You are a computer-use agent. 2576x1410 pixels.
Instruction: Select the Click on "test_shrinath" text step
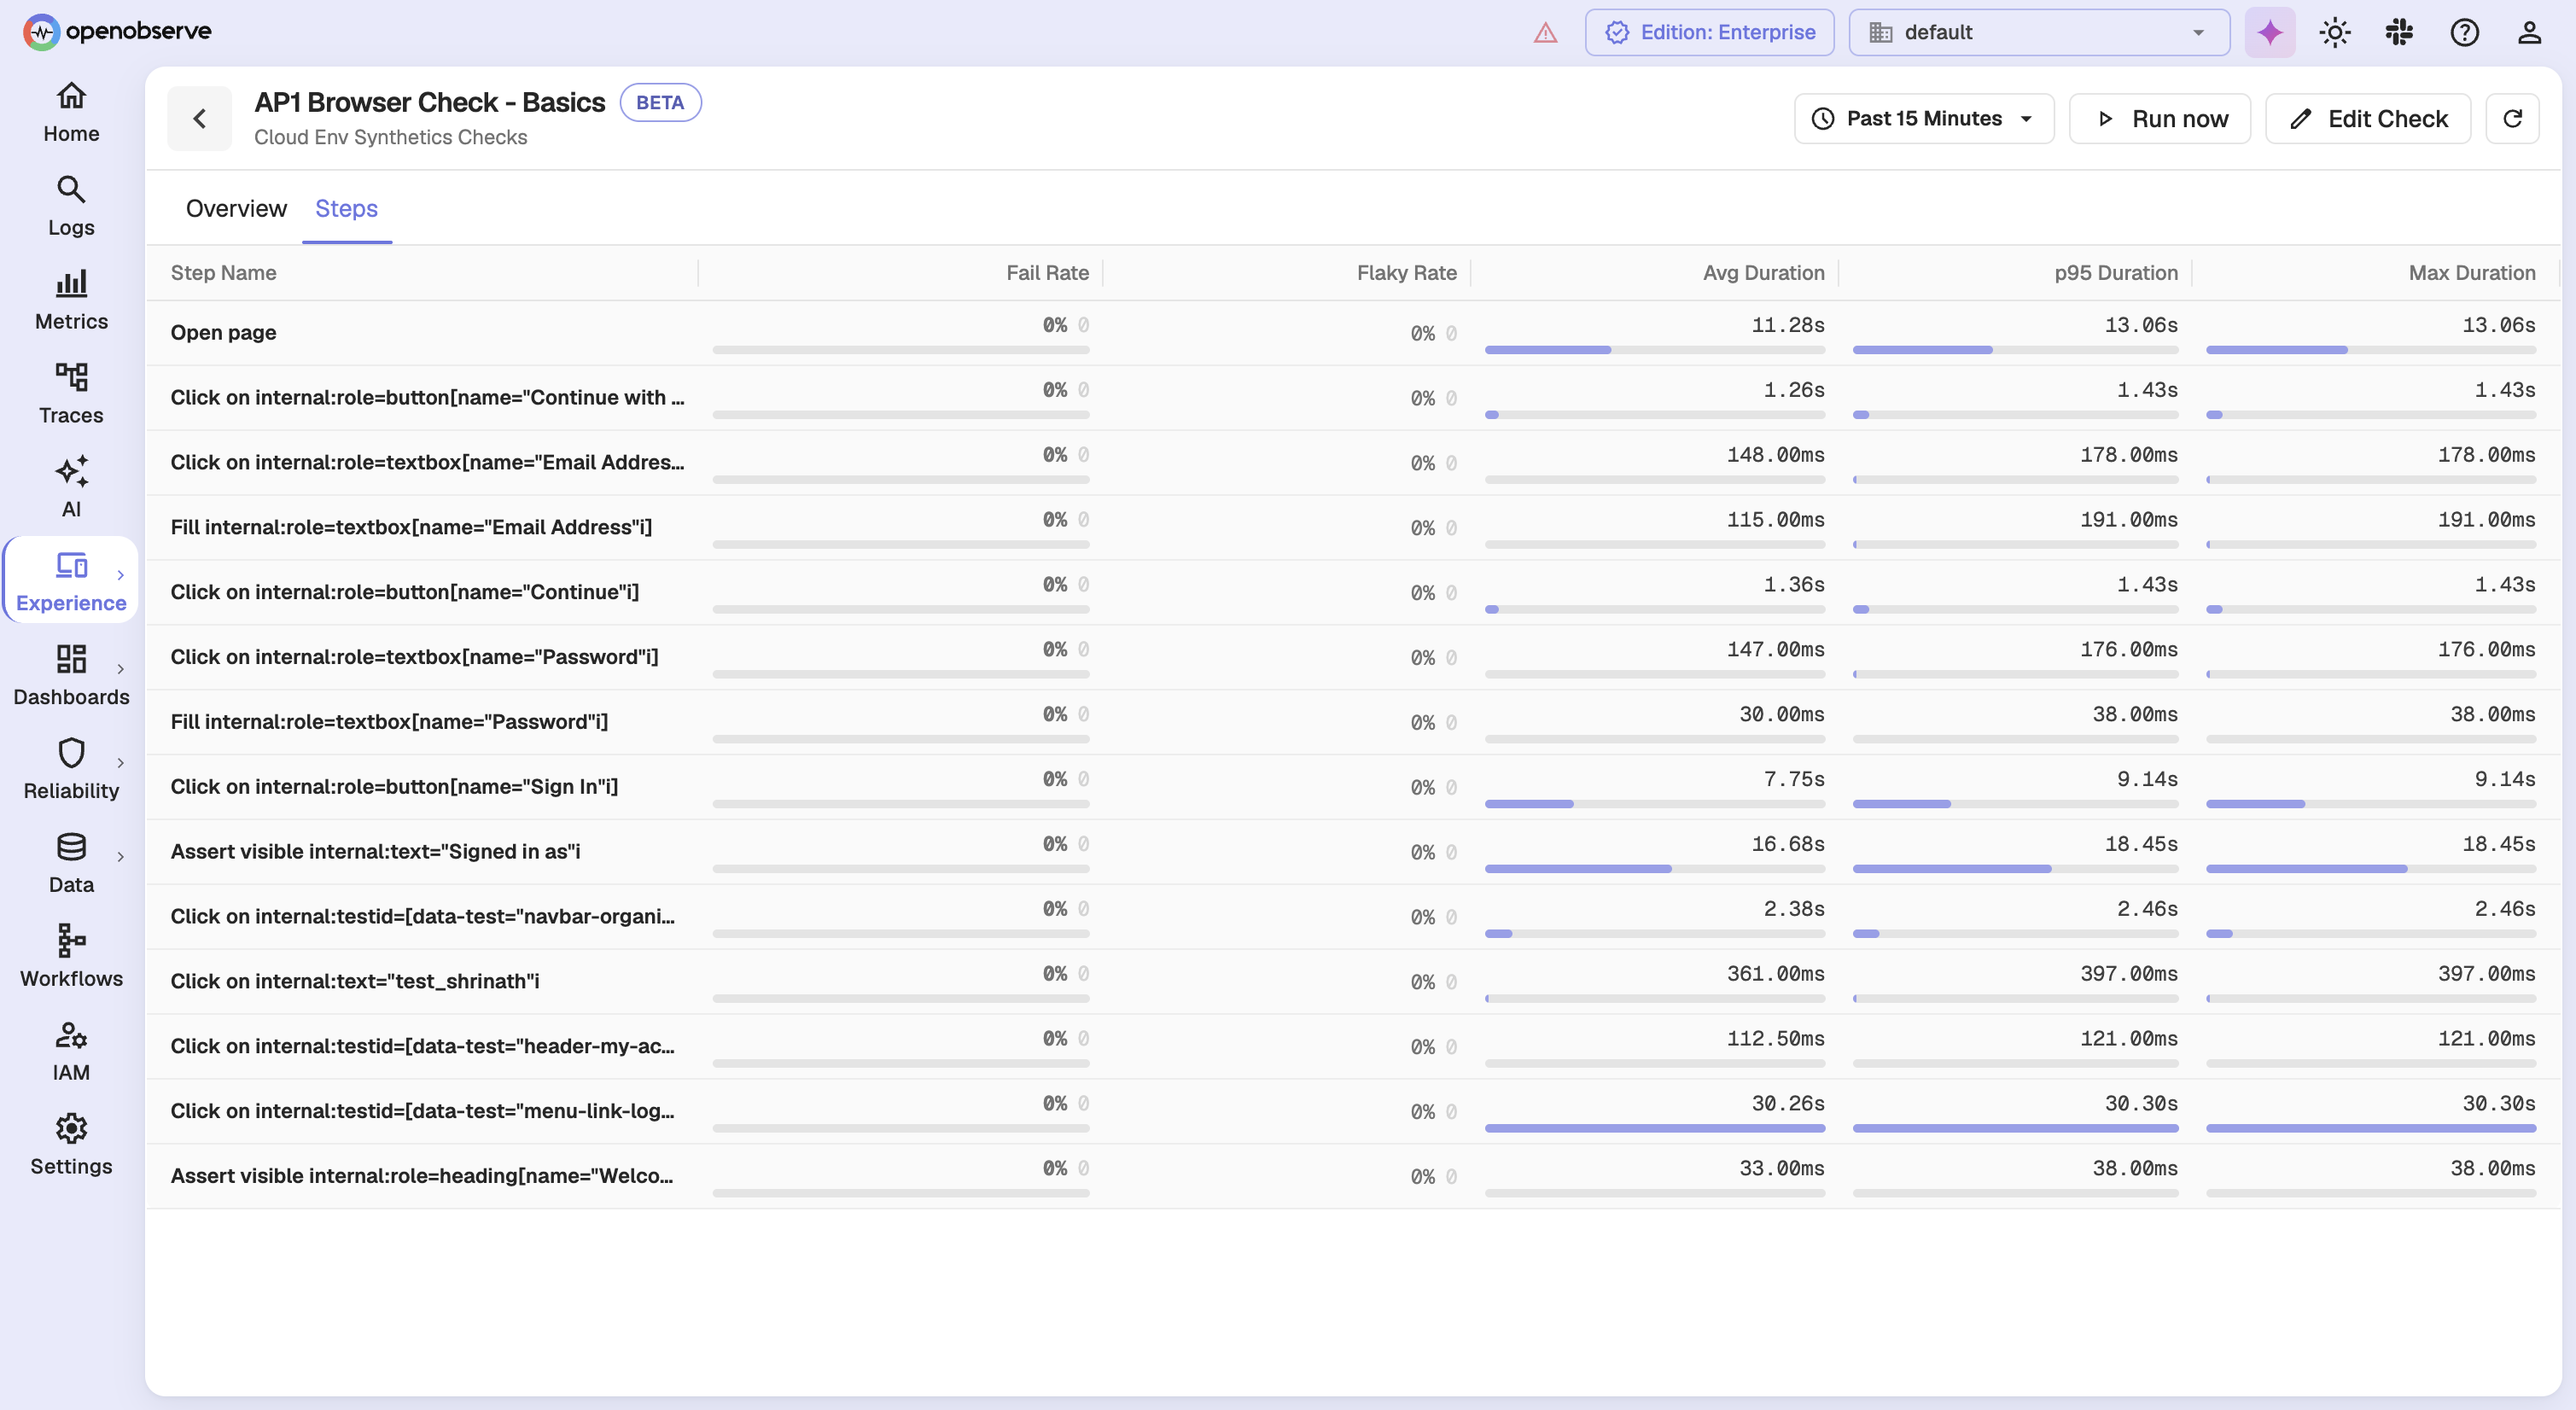(1353, 982)
